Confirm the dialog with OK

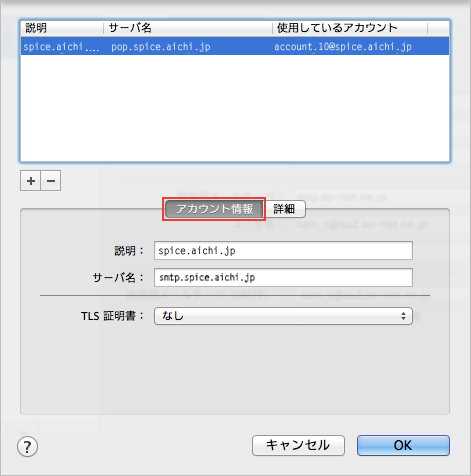(x=403, y=445)
